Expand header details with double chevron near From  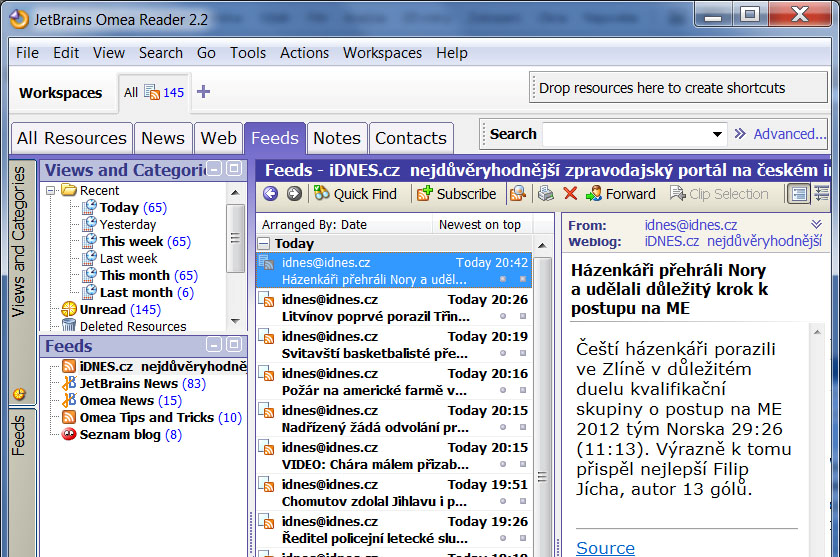pyautogui.click(x=816, y=224)
